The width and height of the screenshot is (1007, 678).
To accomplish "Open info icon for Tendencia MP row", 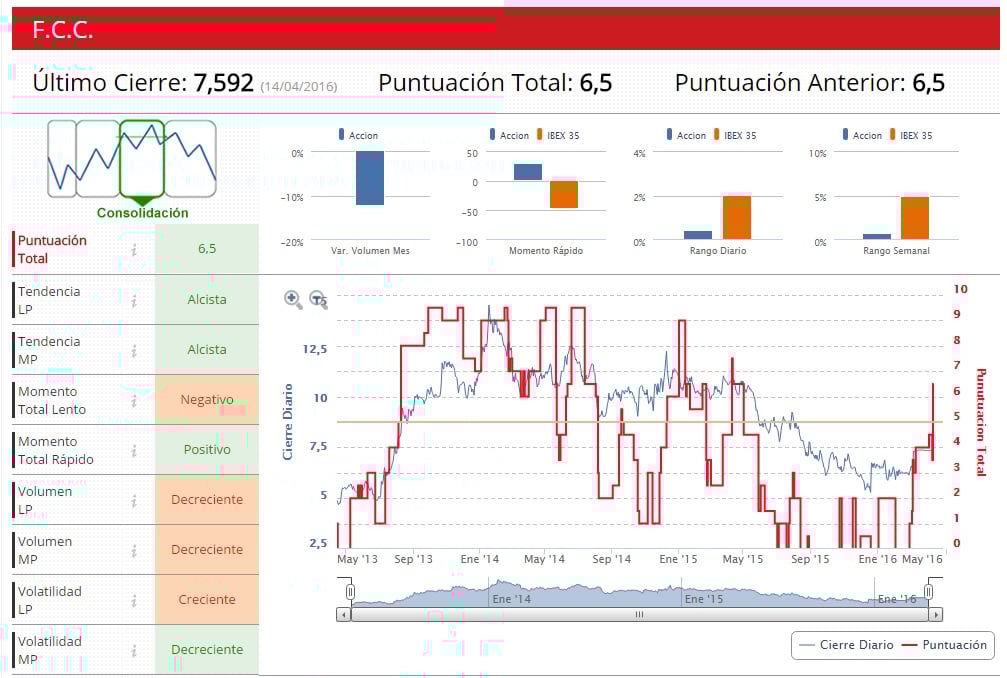I will tap(134, 351).
